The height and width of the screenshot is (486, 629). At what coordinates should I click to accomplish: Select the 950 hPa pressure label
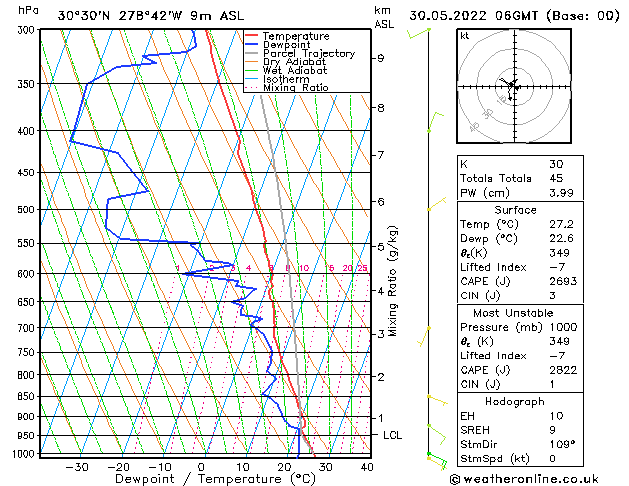pyautogui.click(x=28, y=435)
